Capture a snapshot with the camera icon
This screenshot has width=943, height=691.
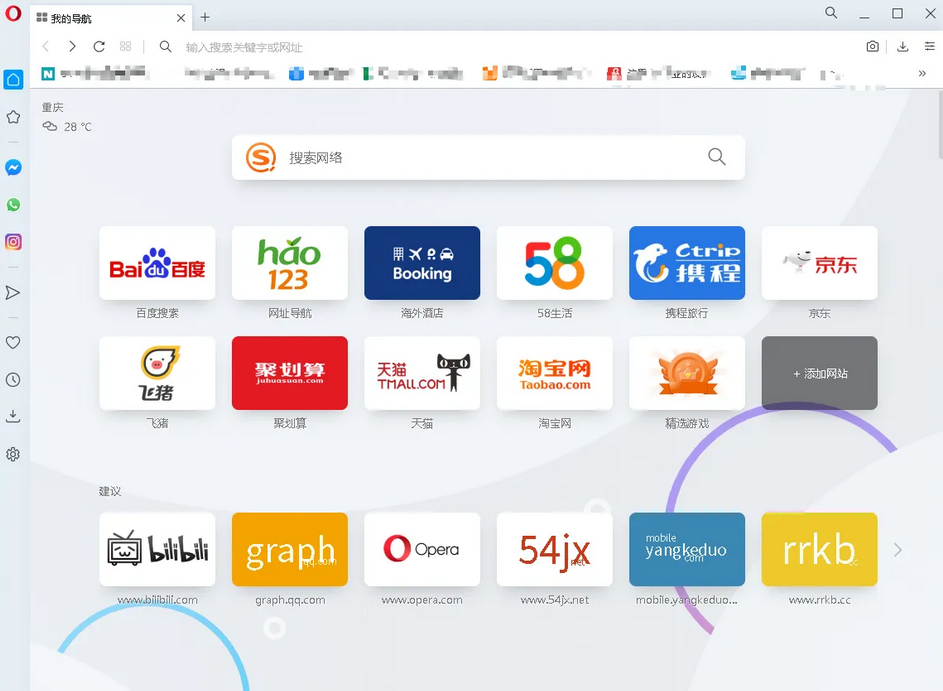[x=872, y=46]
